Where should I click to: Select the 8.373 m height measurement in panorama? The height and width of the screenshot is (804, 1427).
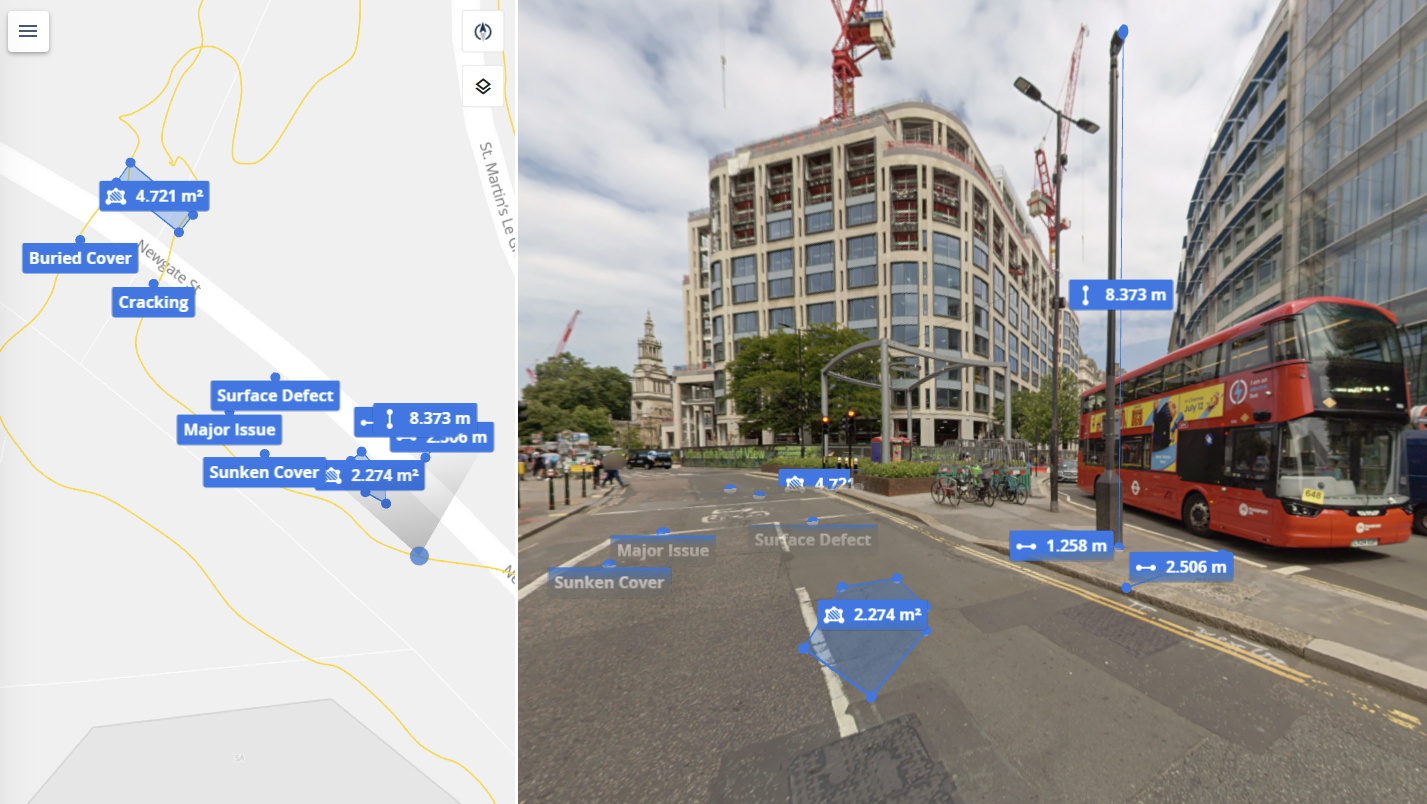pos(1121,295)
